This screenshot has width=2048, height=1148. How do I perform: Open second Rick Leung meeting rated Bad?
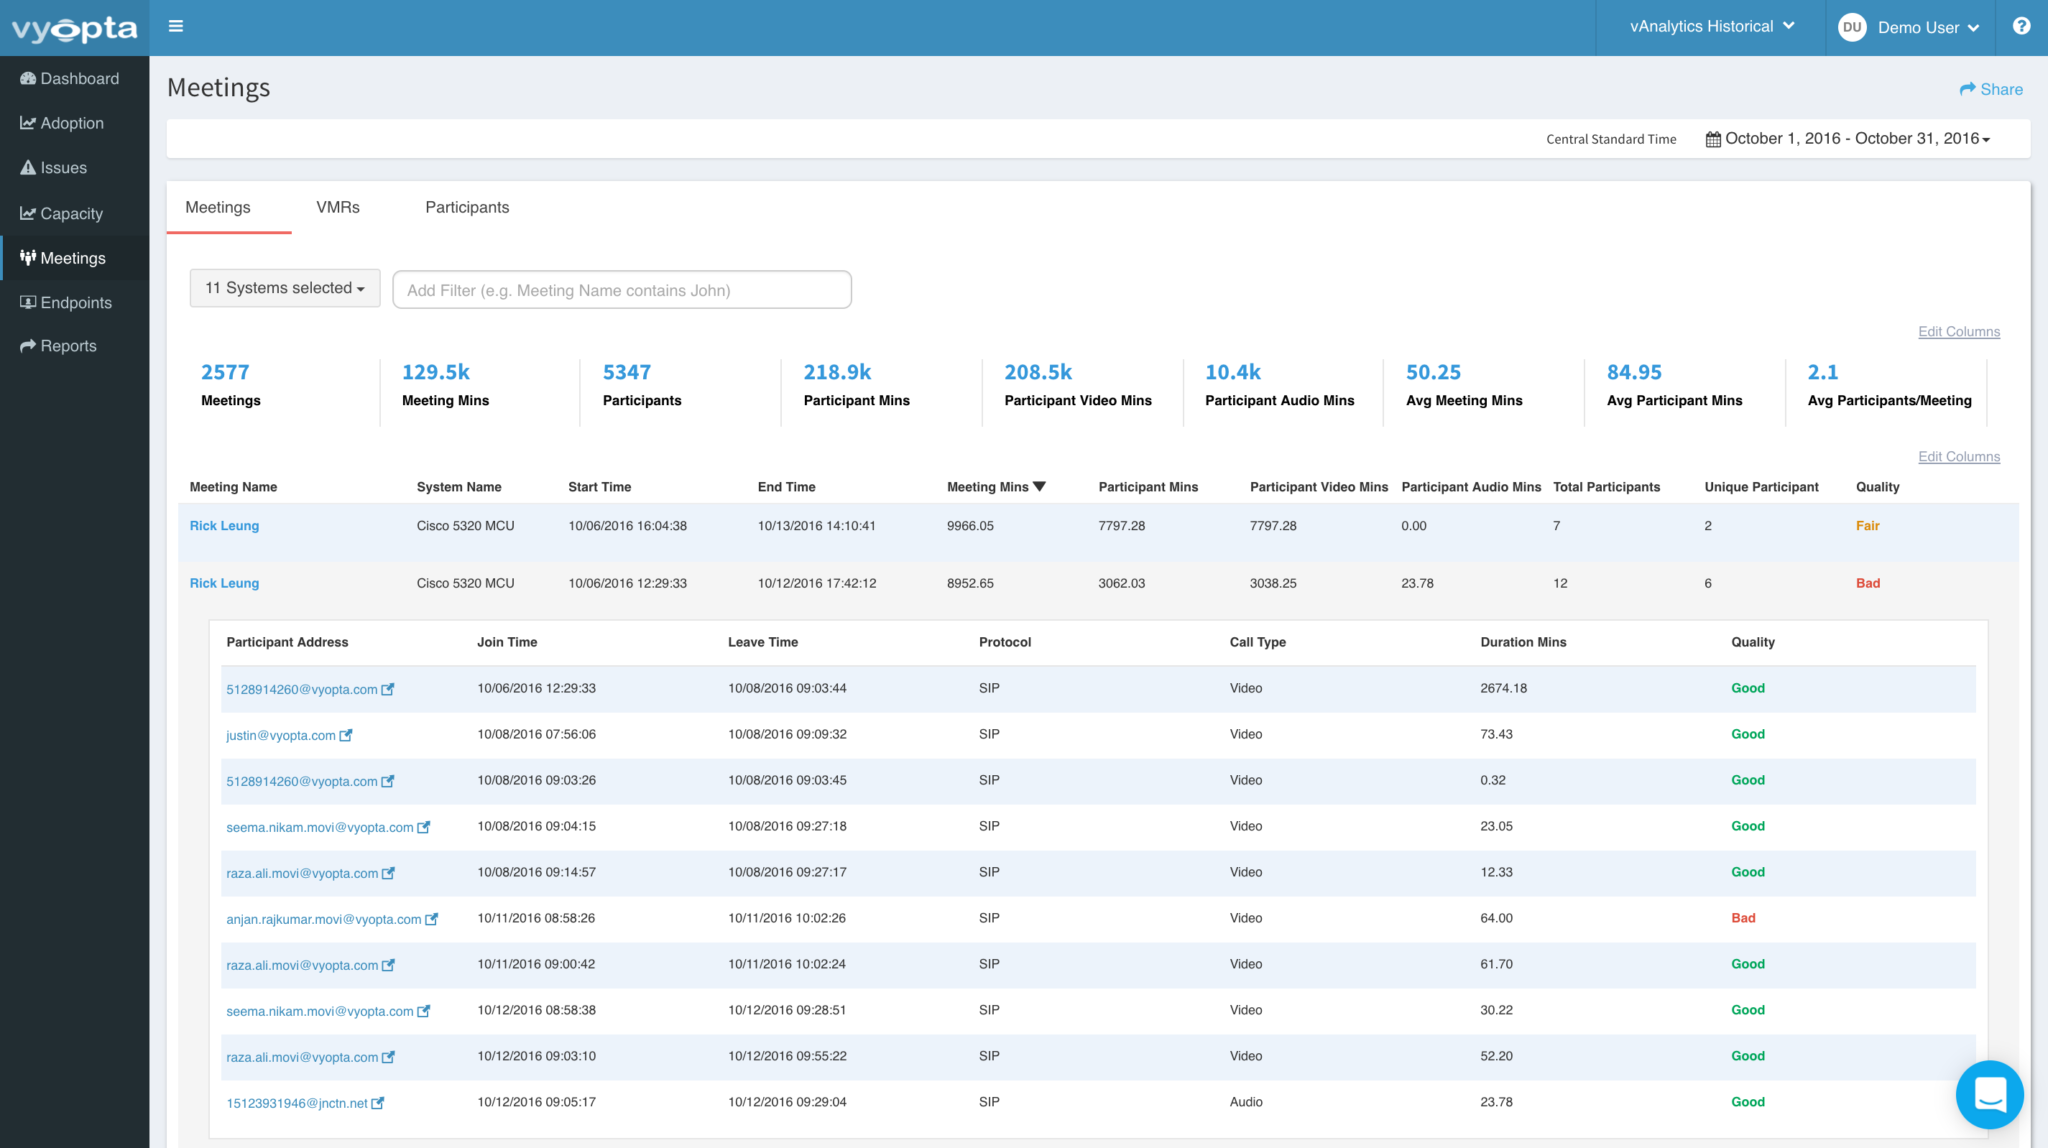224,584
